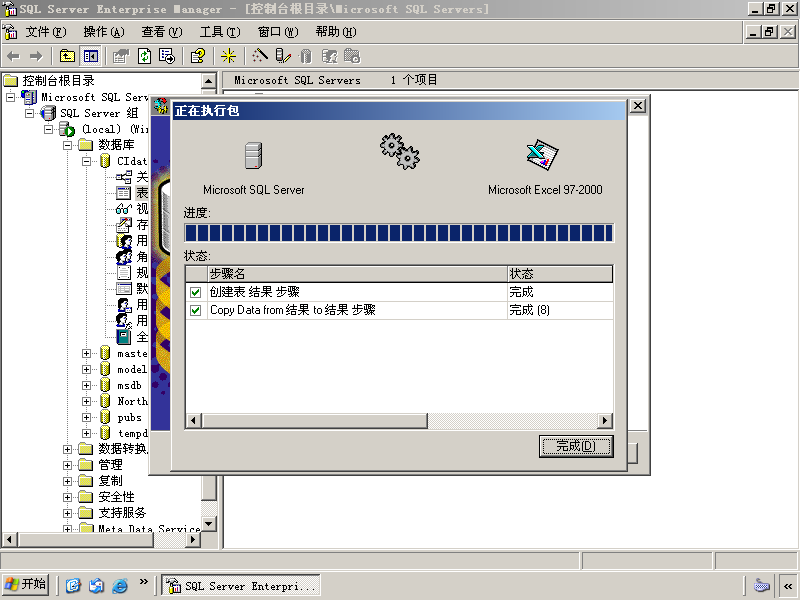Open the 窗口(W) menu
Screen dimensions: 800x600
click(x=278, y=32)
